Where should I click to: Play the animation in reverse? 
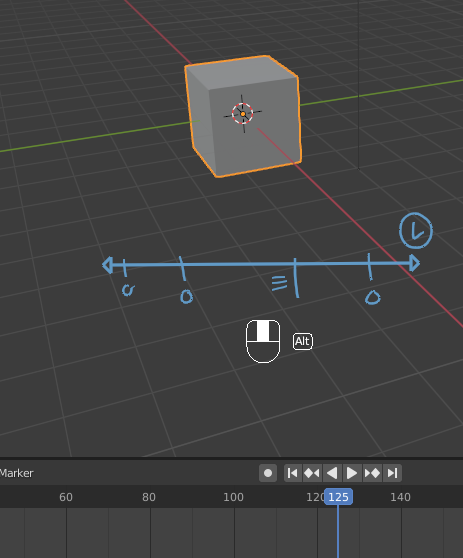(x=332, y=473)
